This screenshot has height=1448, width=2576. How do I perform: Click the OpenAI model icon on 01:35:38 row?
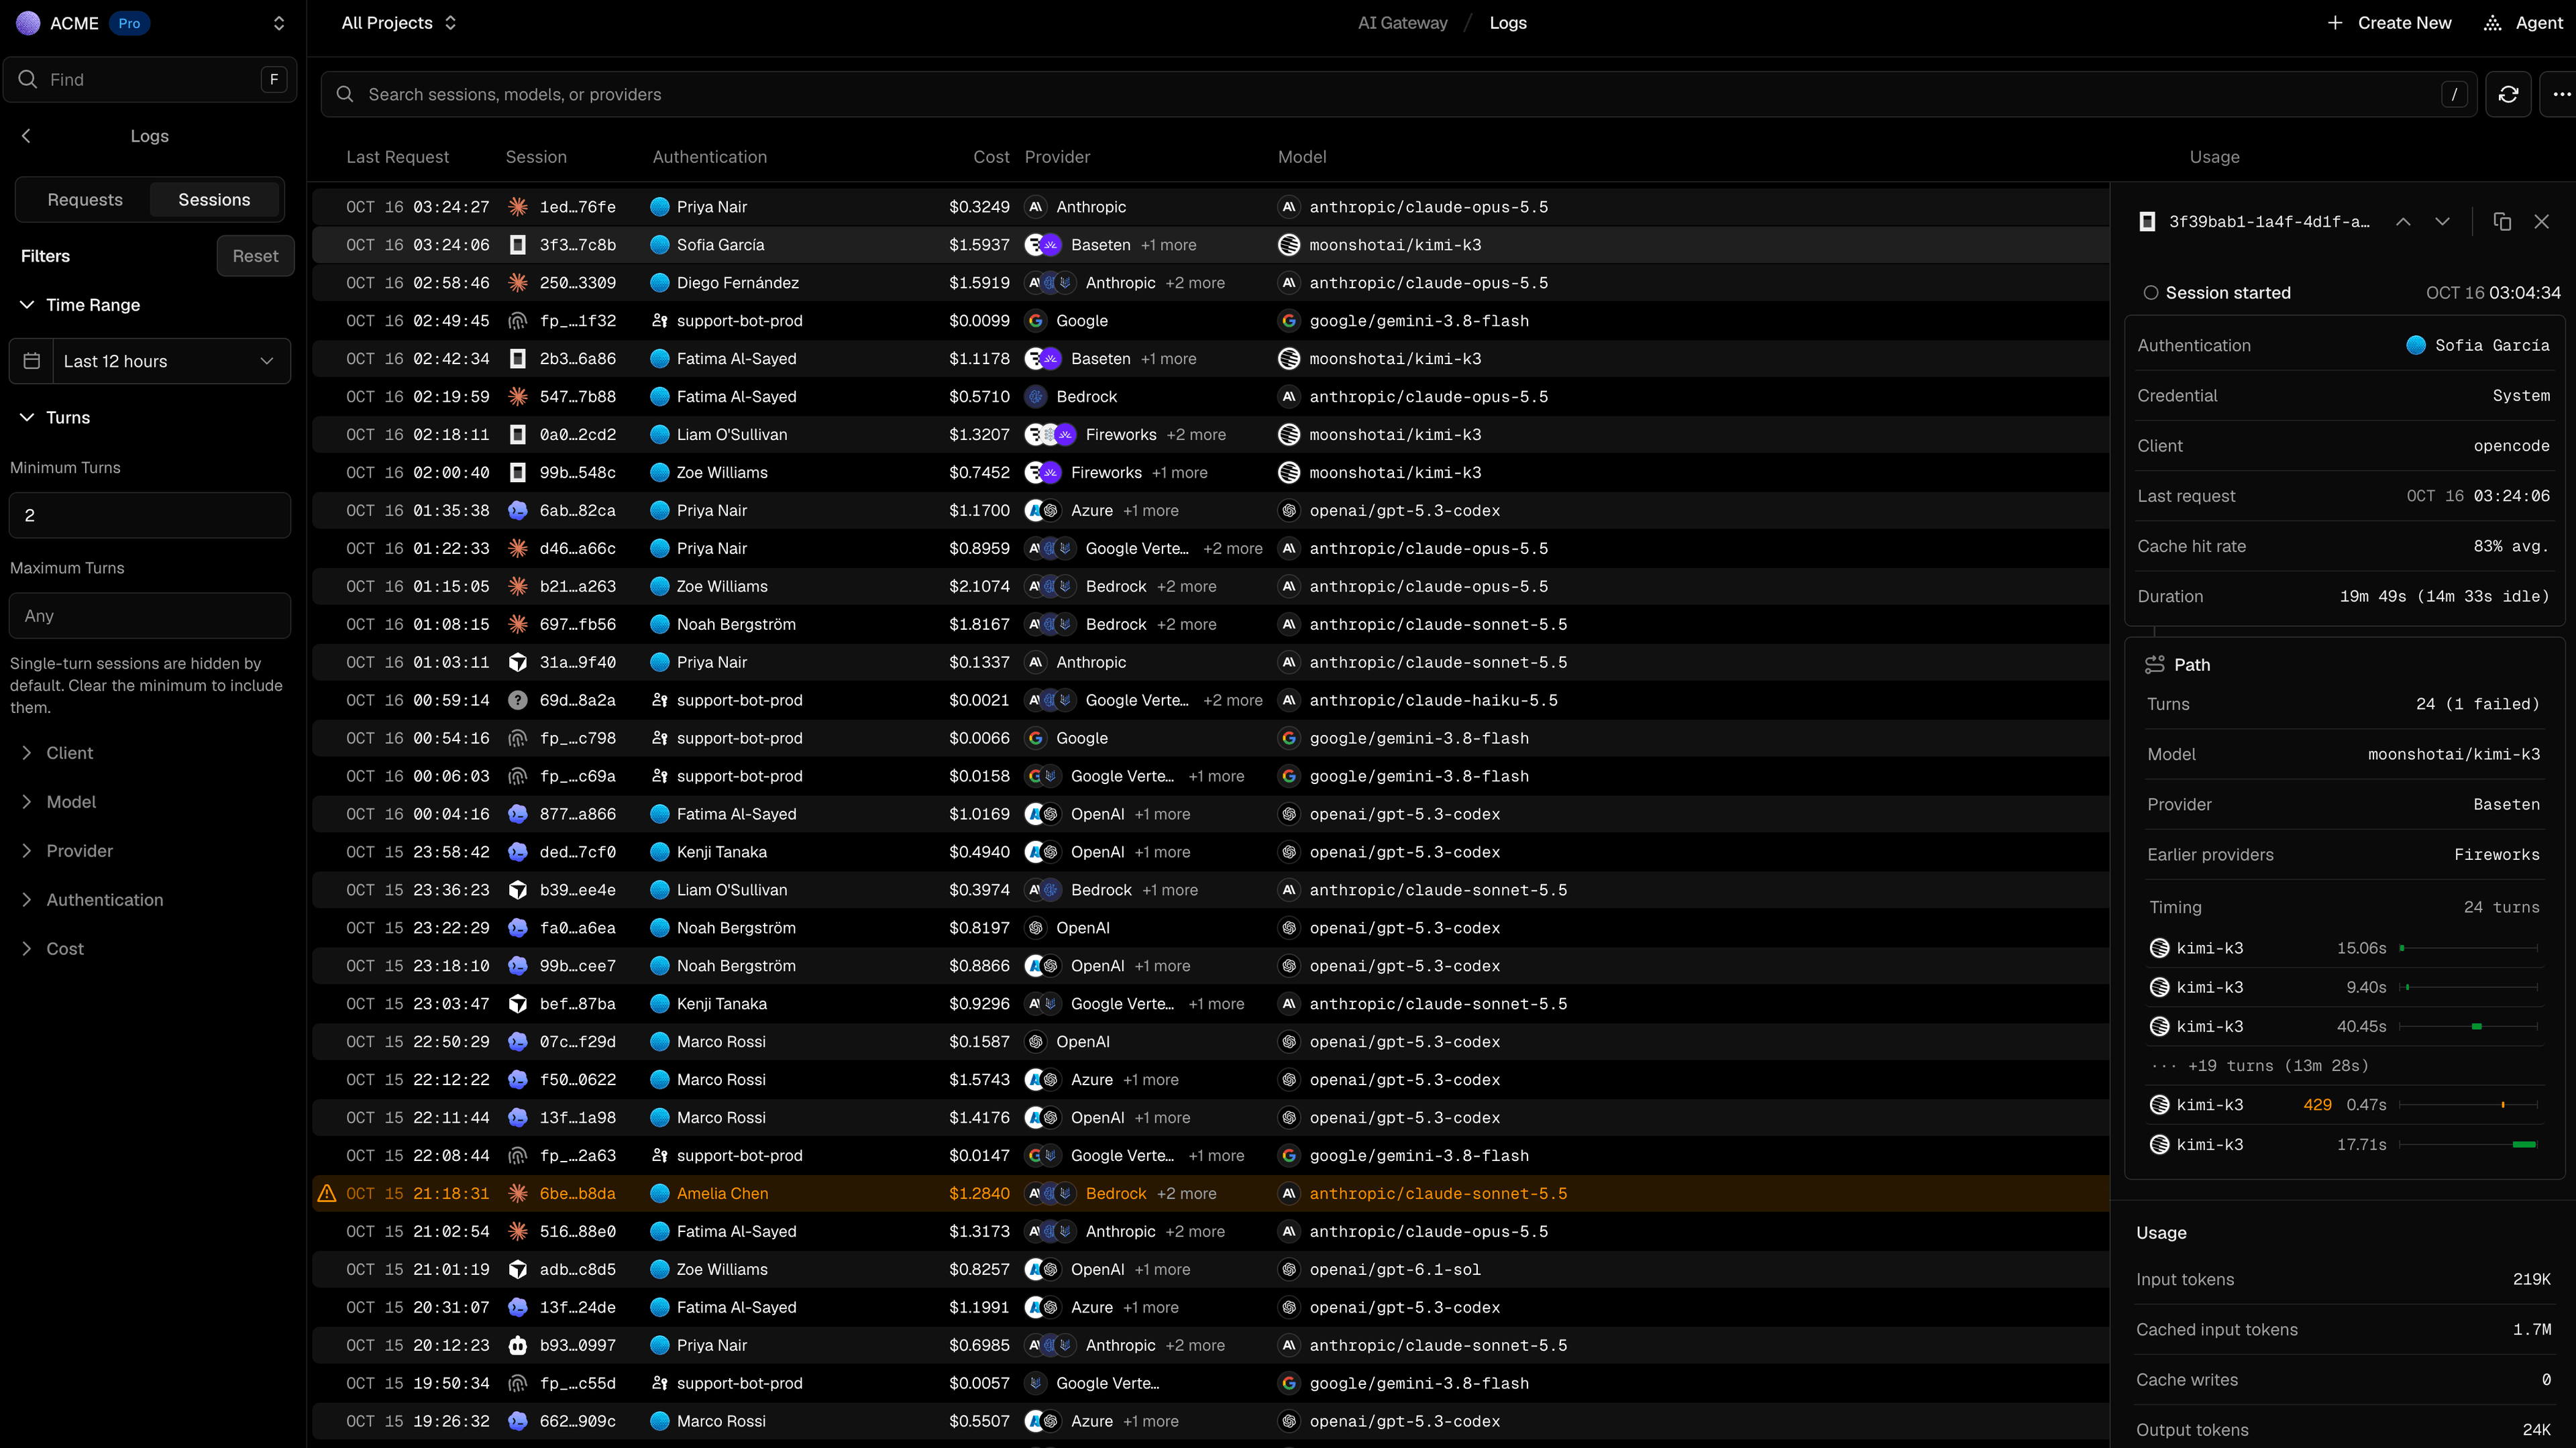[1289, 510]
